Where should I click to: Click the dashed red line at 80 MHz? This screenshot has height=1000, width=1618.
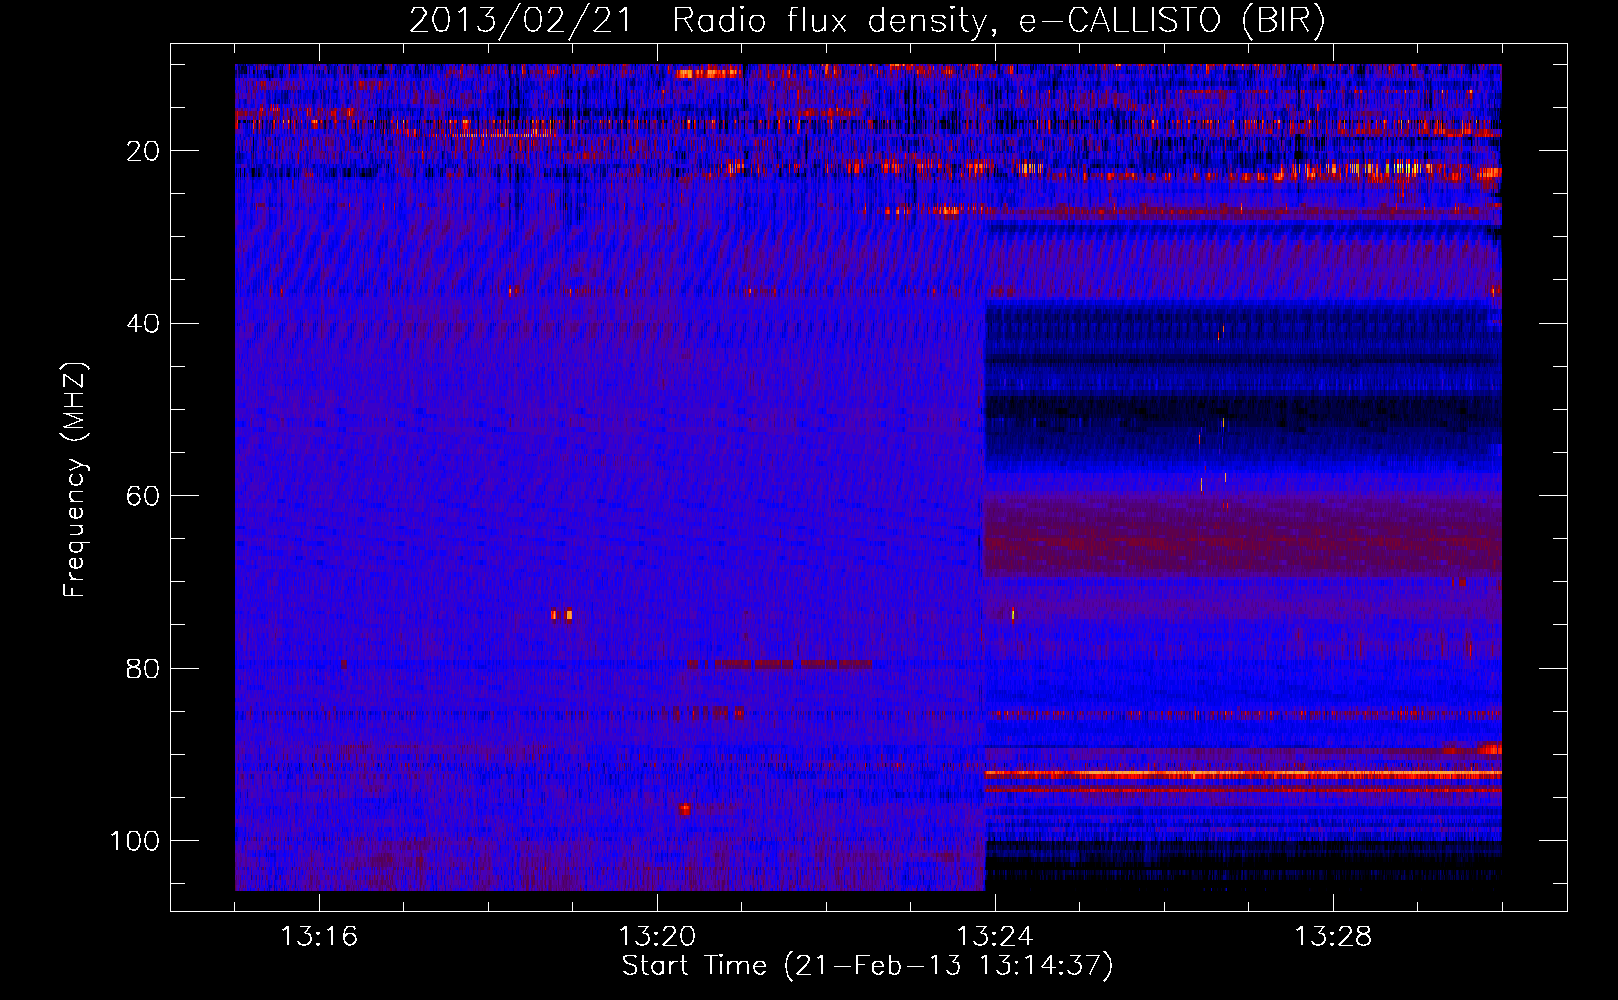pyautogui.click(x=779, y=664)
